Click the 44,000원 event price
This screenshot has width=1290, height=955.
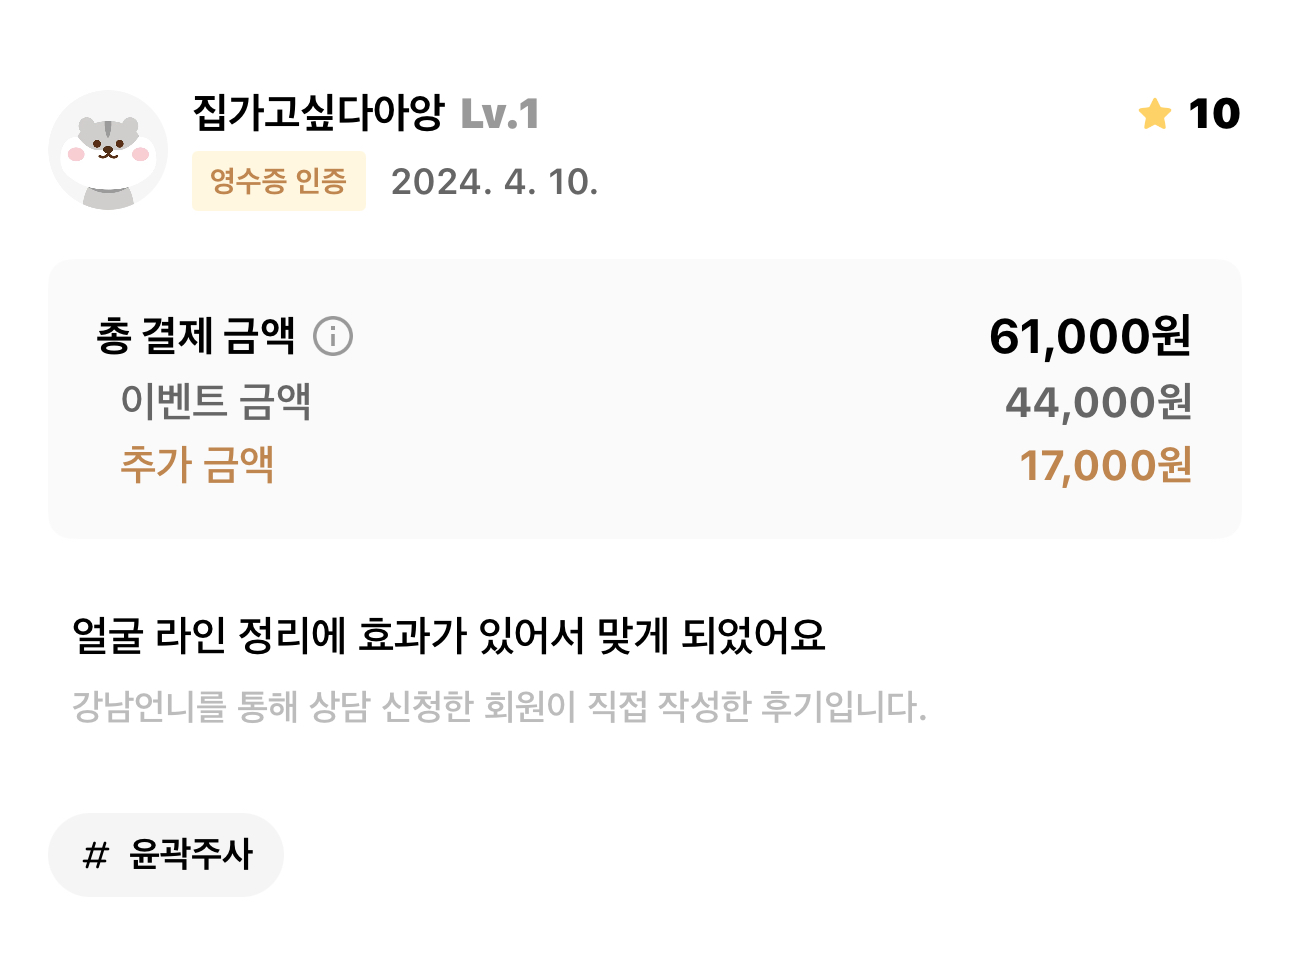(x=1098, y=402)
